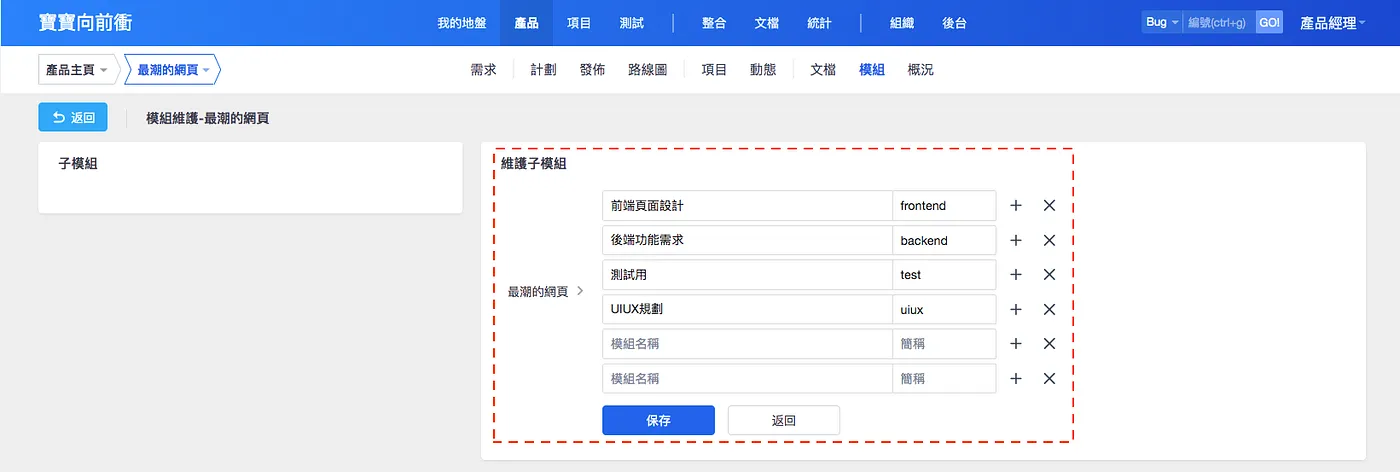Click the GO! button

[x=1269, y=22]
